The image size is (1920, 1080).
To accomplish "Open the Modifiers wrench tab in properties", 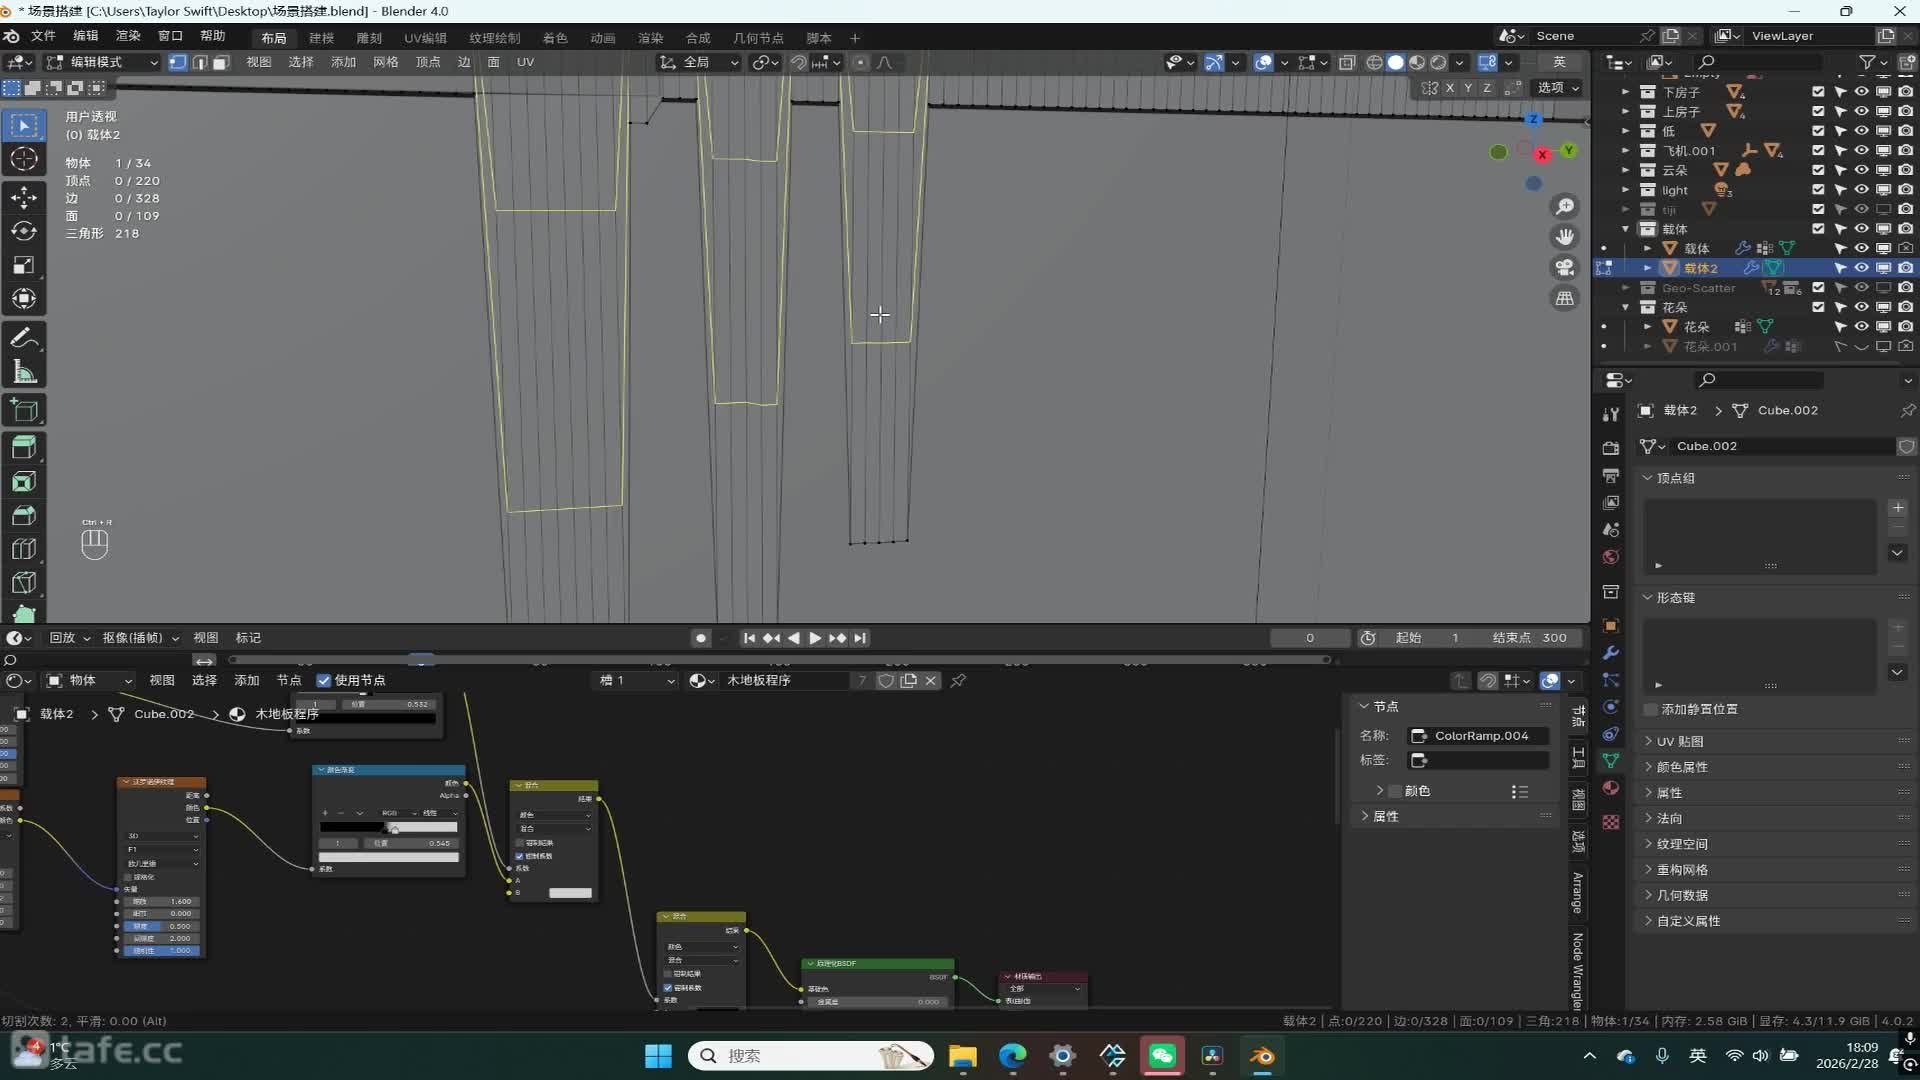I will click(1610, 653).
